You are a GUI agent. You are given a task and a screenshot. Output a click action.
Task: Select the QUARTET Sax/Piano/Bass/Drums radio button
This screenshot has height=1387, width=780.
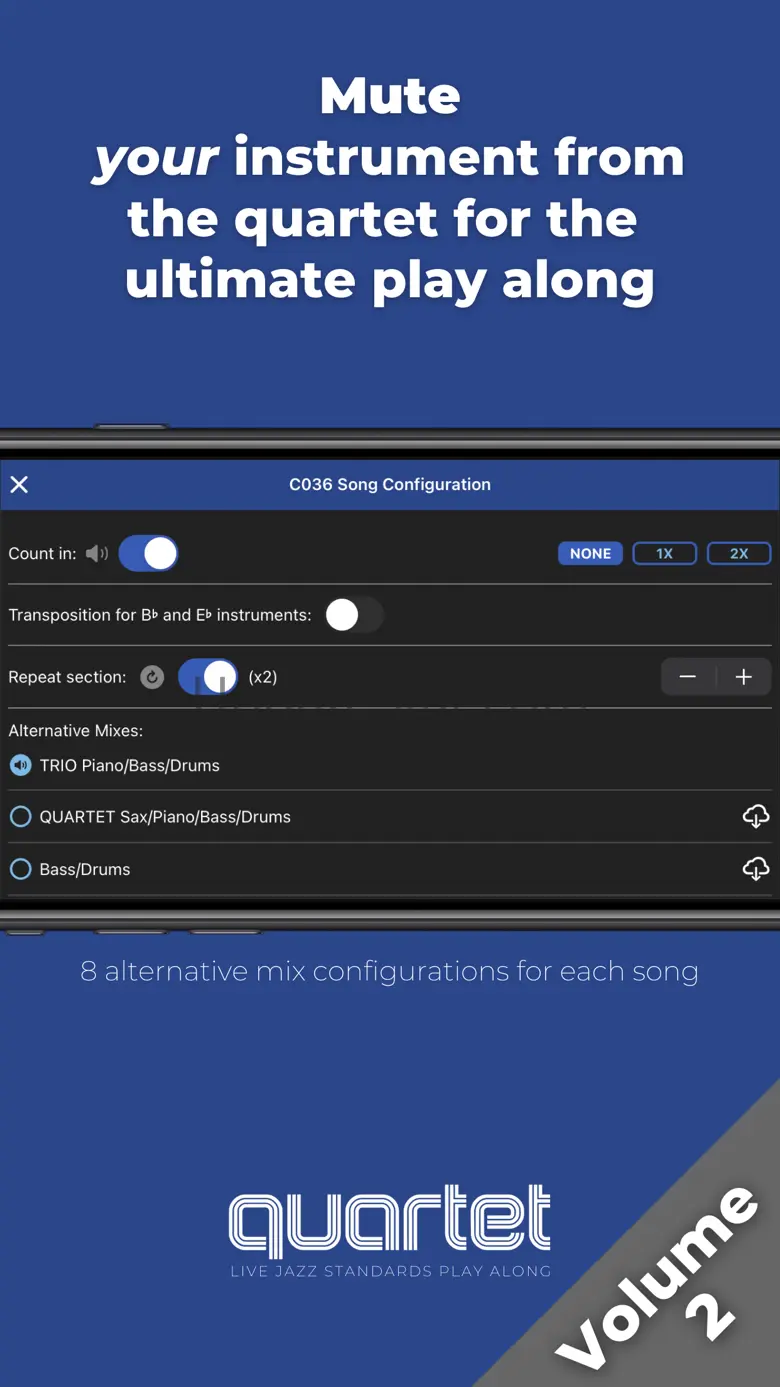point(20,817)
